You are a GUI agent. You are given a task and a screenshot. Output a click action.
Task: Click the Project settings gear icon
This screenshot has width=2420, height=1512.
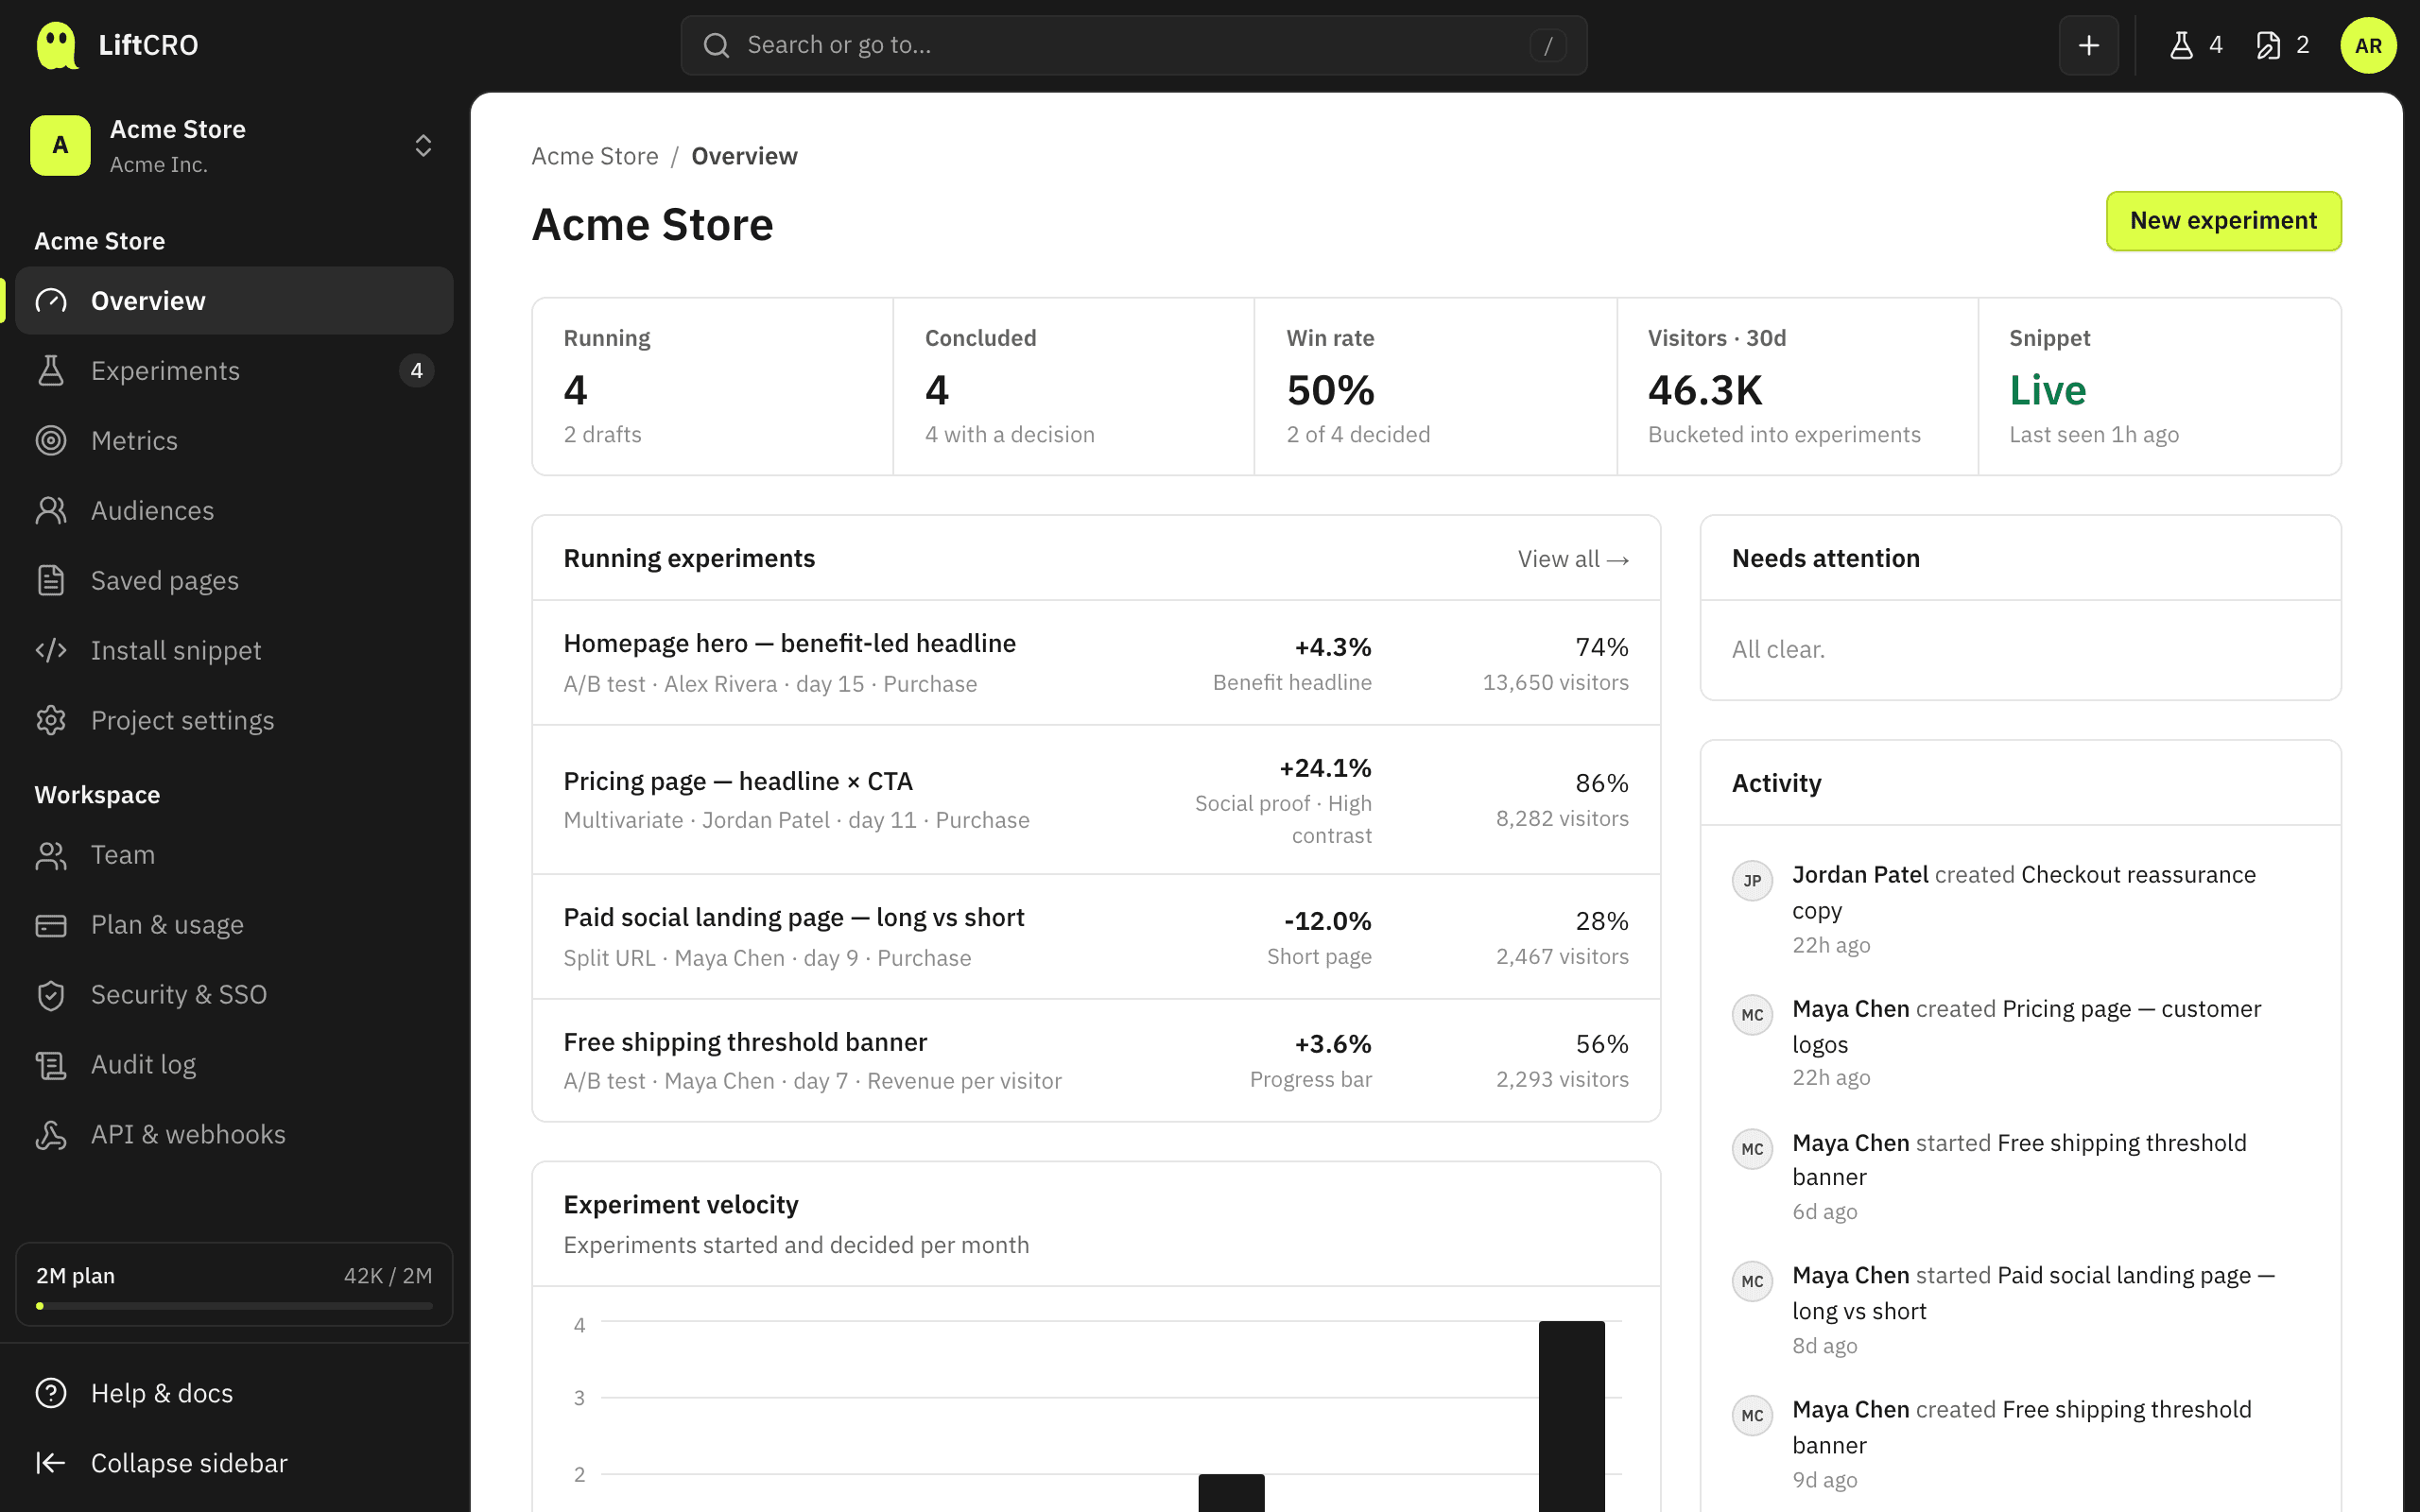51,721
